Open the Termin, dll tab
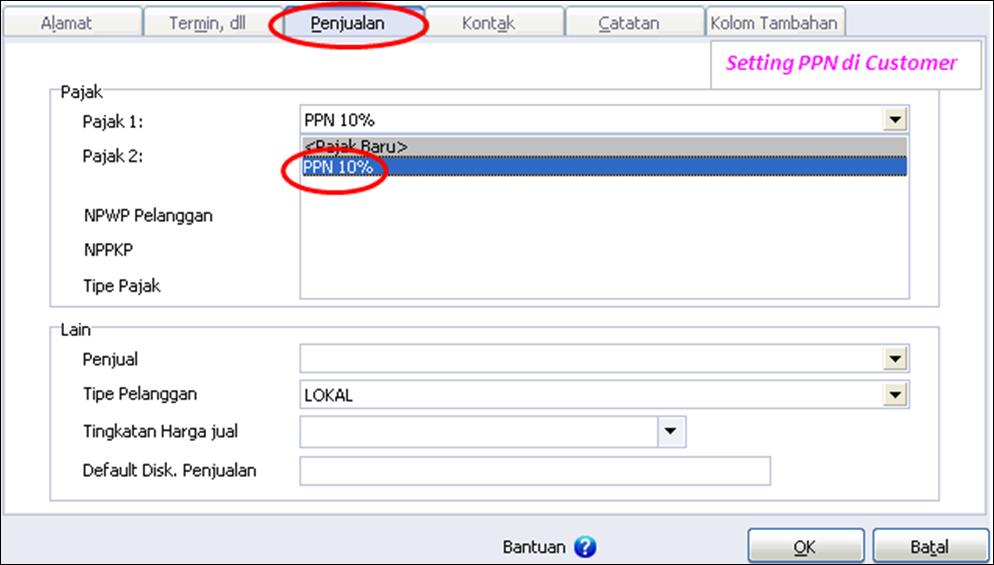The image size is (994, 565). [x=212, y=23]
